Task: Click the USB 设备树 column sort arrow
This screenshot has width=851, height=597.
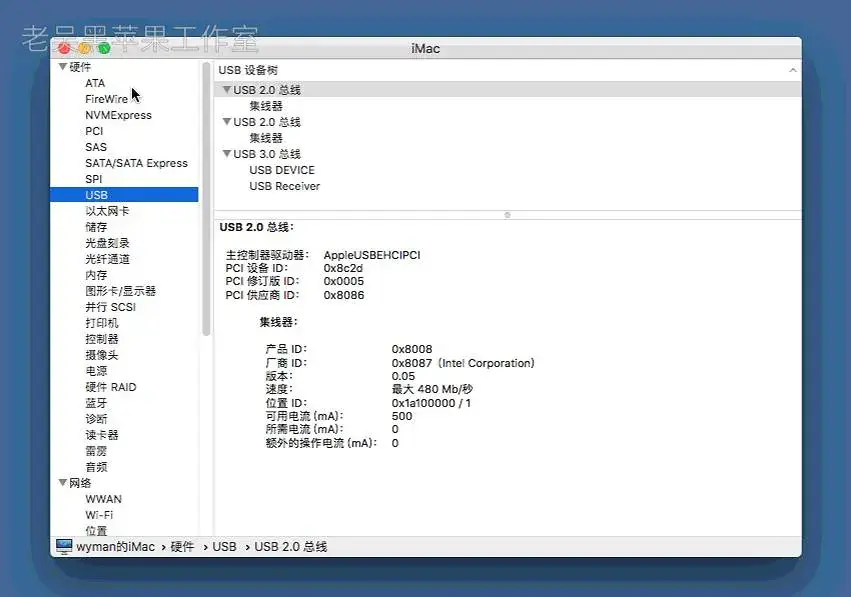Action: 792,70
